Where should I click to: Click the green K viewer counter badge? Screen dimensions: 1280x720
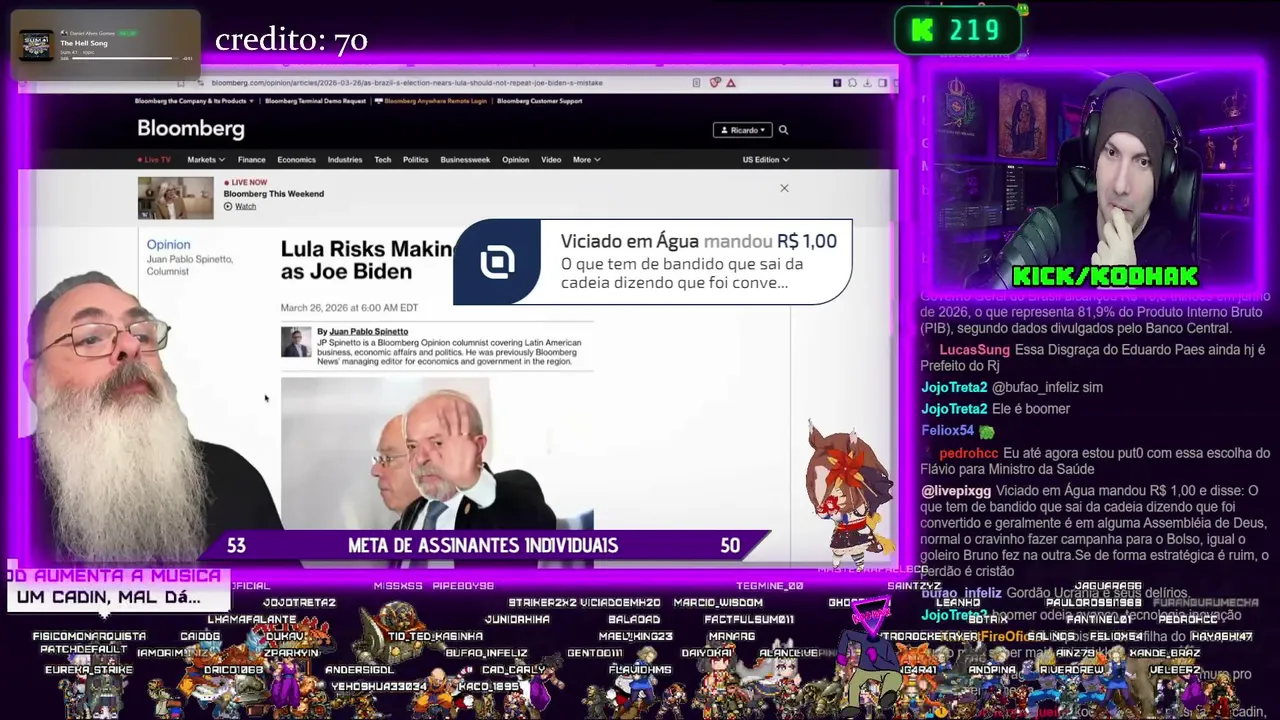(957, 30)
